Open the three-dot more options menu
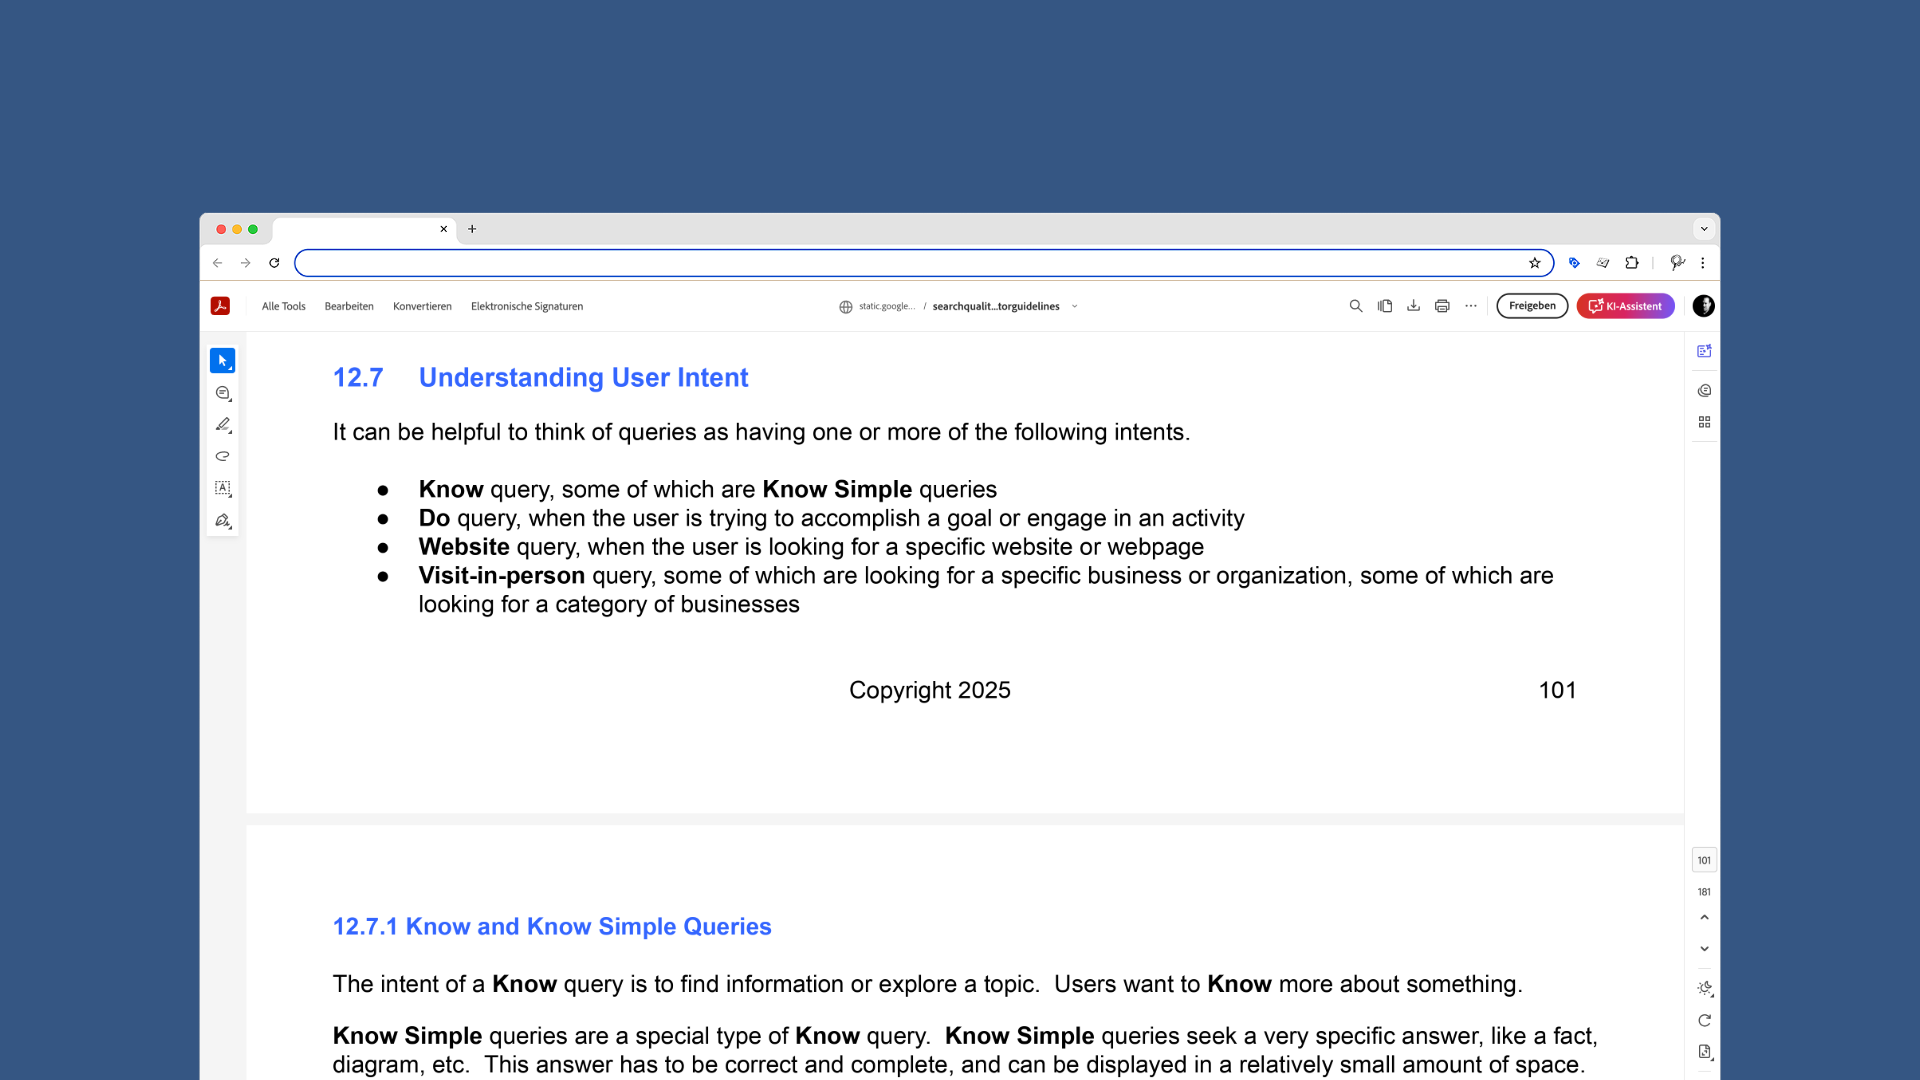The image size is (1920, 1080). click(x=1470, y=306)
